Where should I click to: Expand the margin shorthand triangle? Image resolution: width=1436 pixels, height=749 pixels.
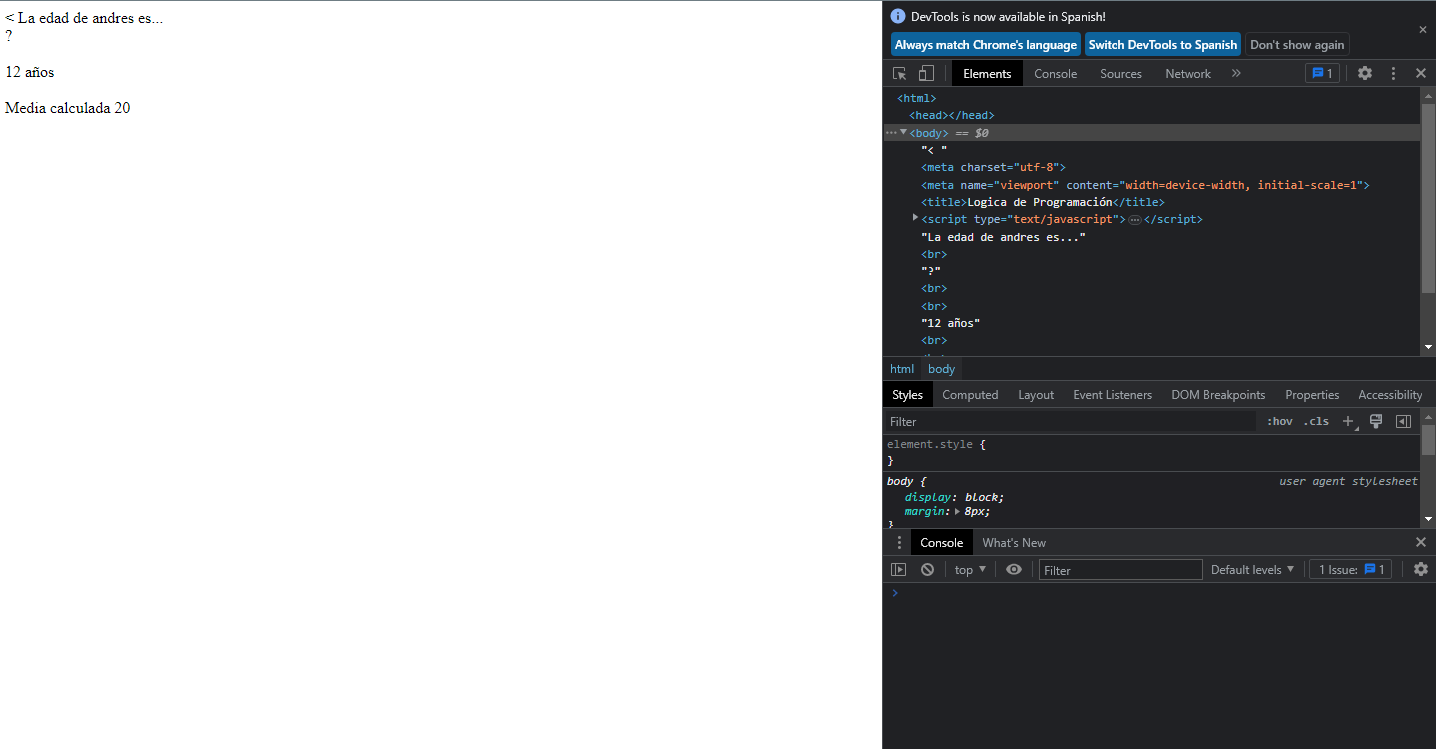tap(958, 511)
